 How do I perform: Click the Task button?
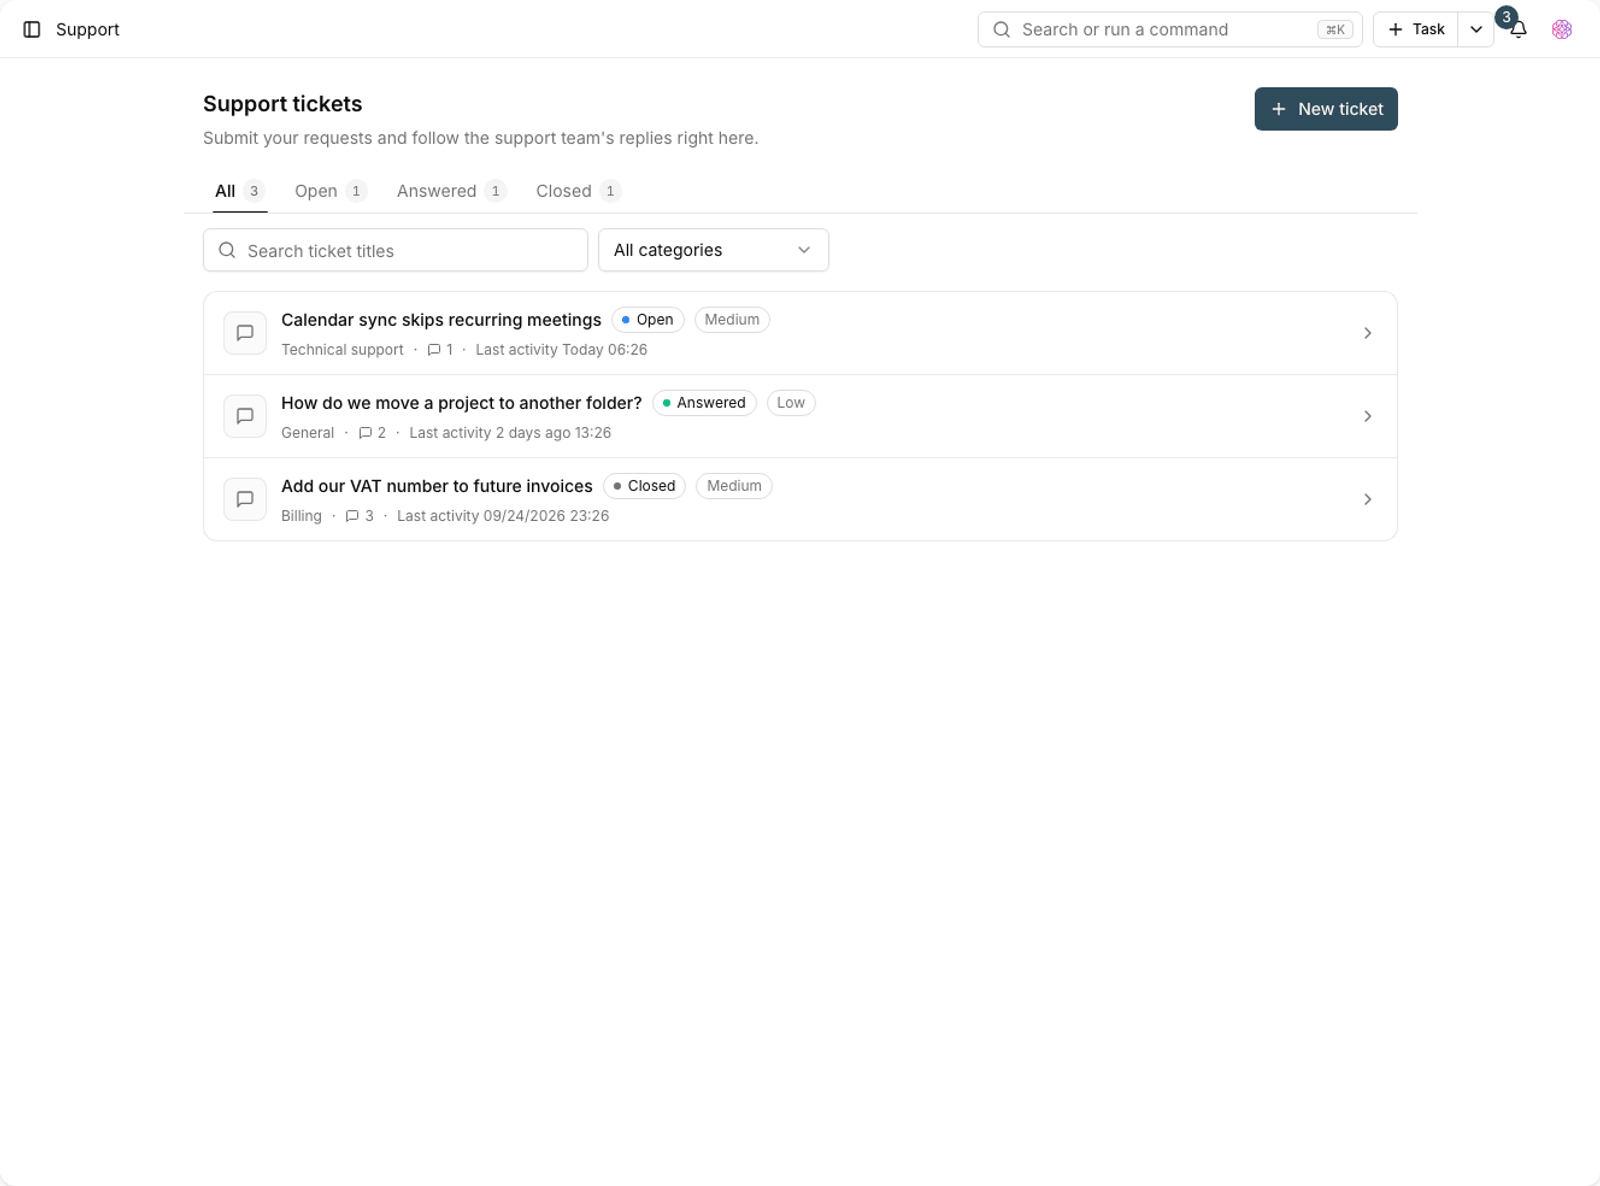click(1416, 29)
